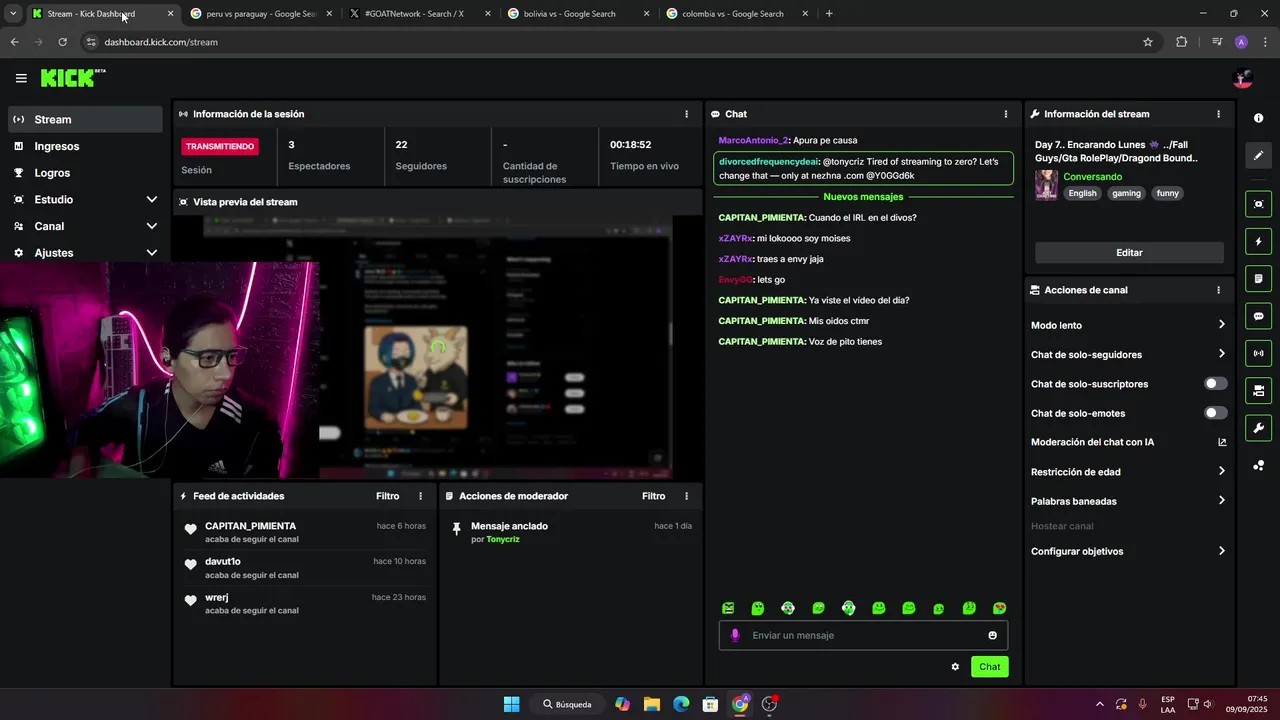Open chat settings gear icon
1280x720 pixels.
(x=955, y=667)
